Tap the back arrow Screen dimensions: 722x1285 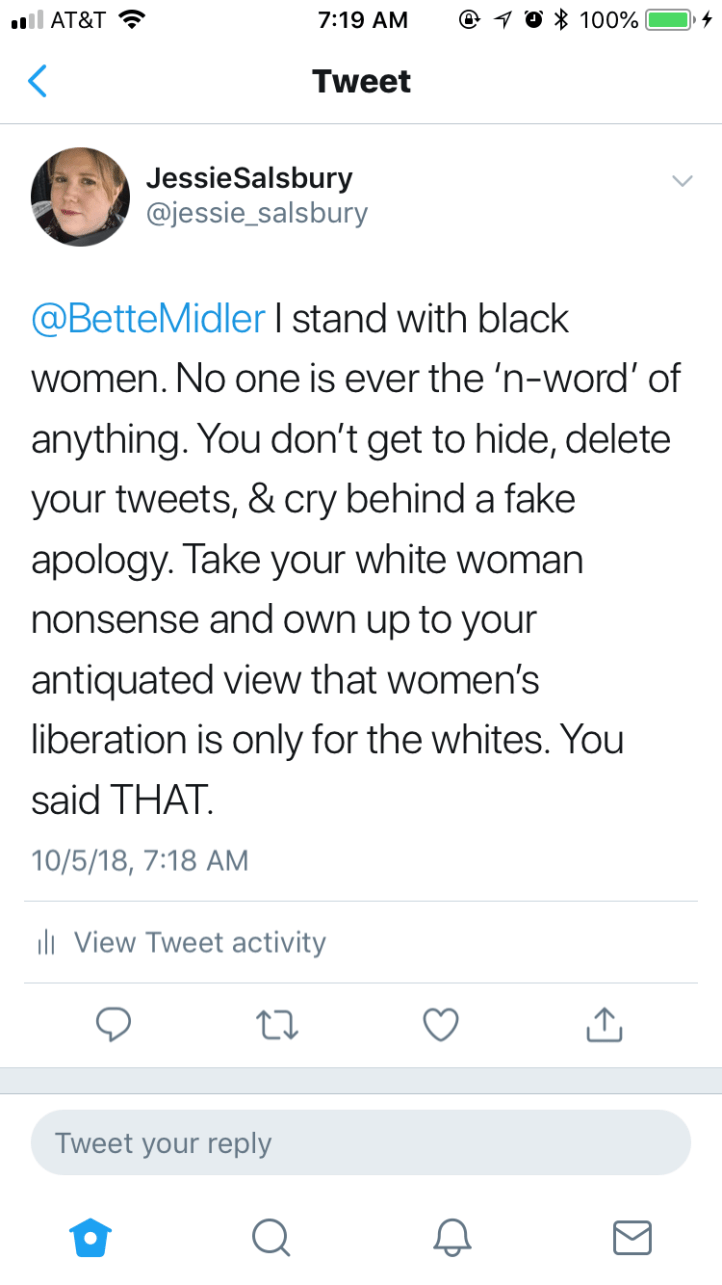[37, 81]
